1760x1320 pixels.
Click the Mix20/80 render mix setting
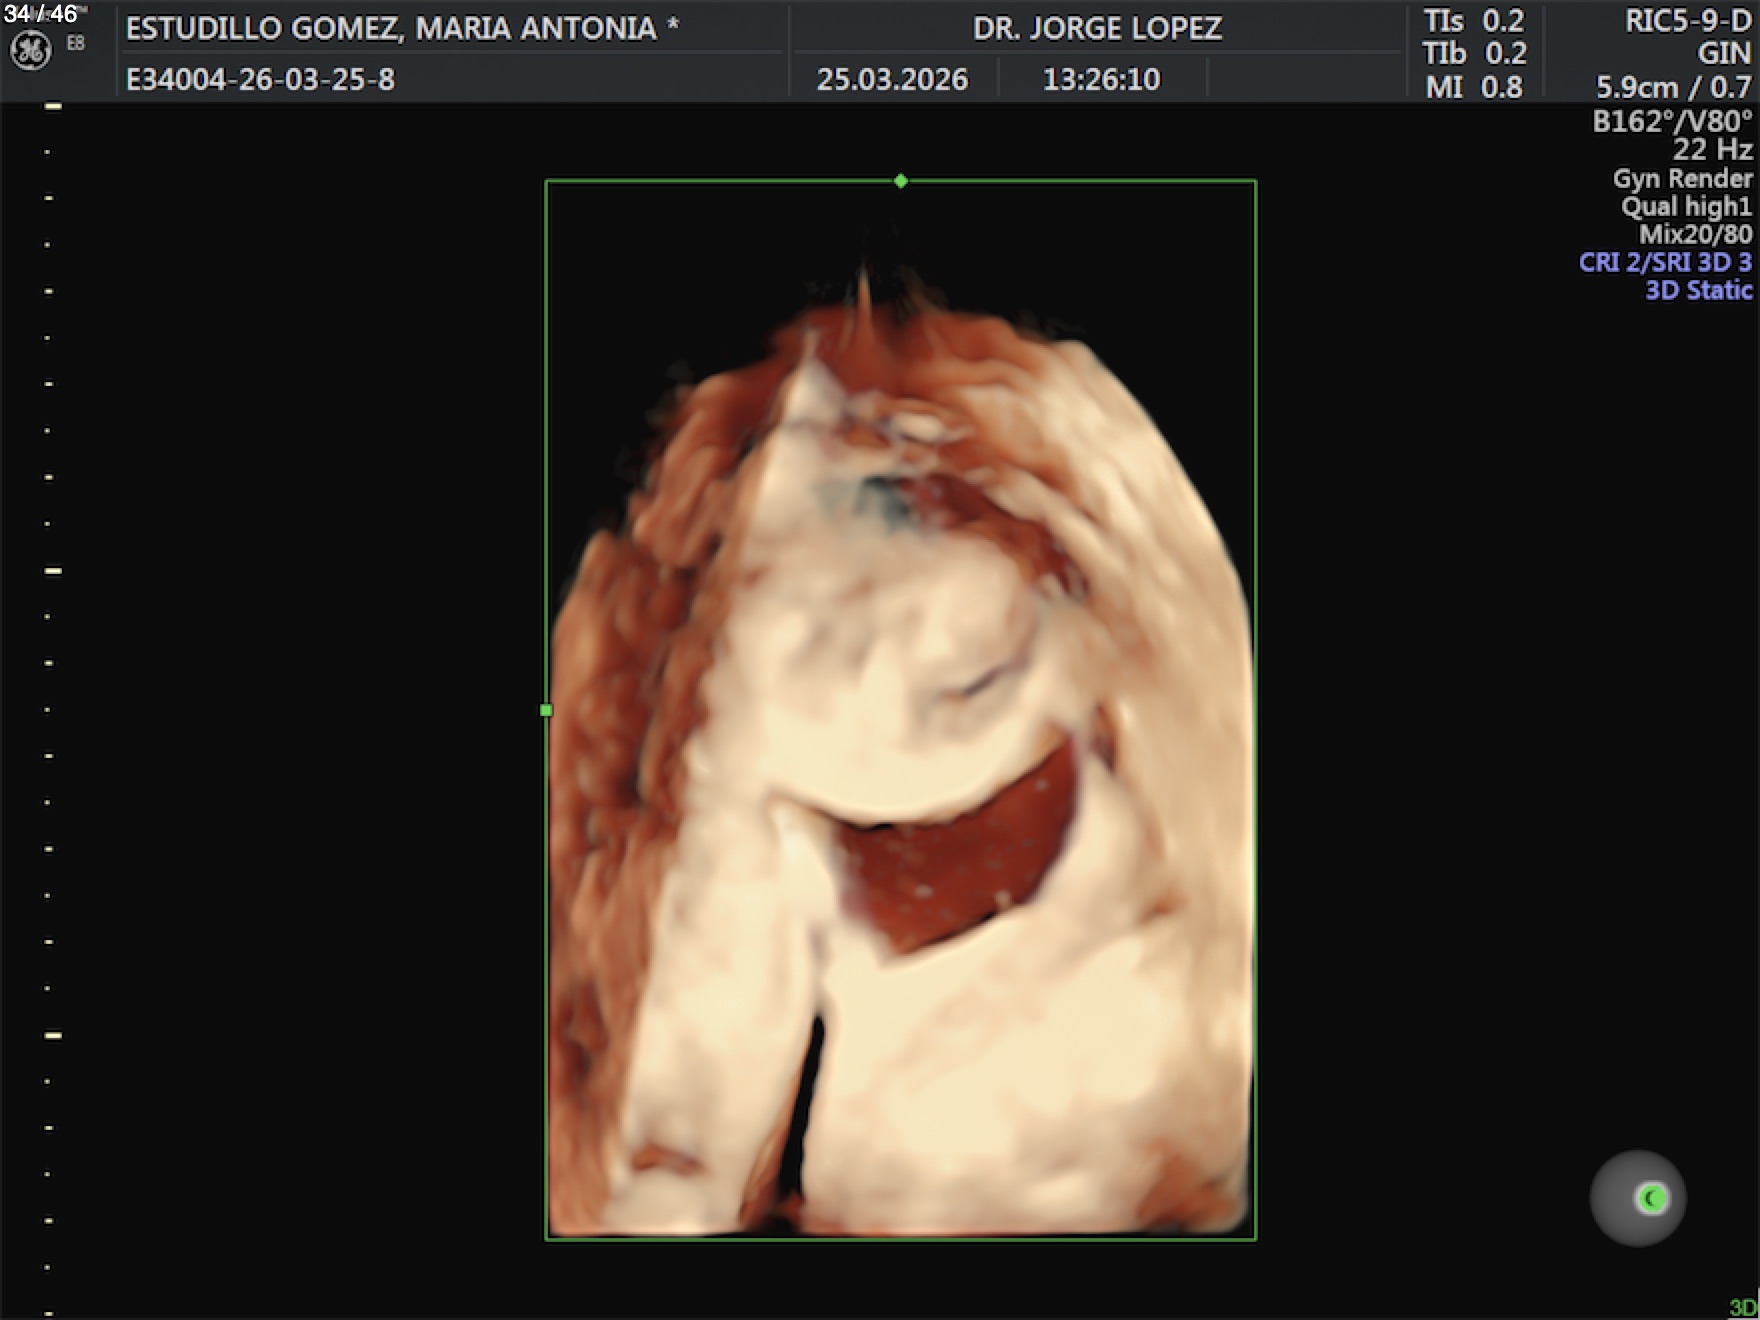coord(1695,235)
